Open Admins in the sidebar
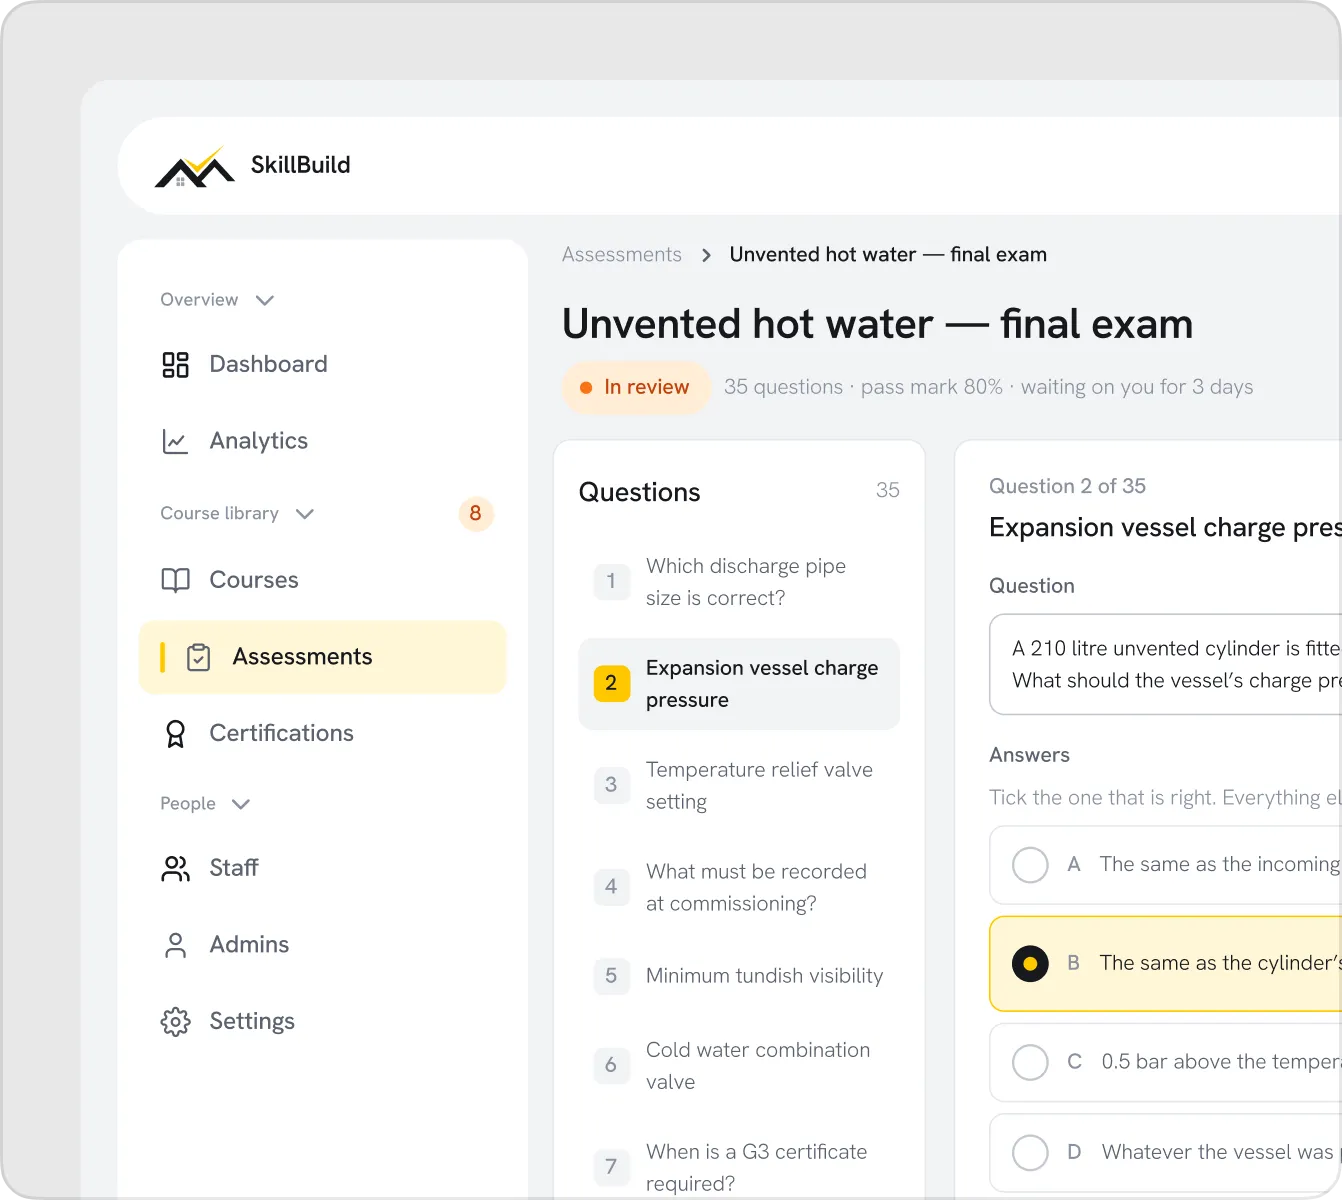The image size is (1342, 1200). point(322,945)
